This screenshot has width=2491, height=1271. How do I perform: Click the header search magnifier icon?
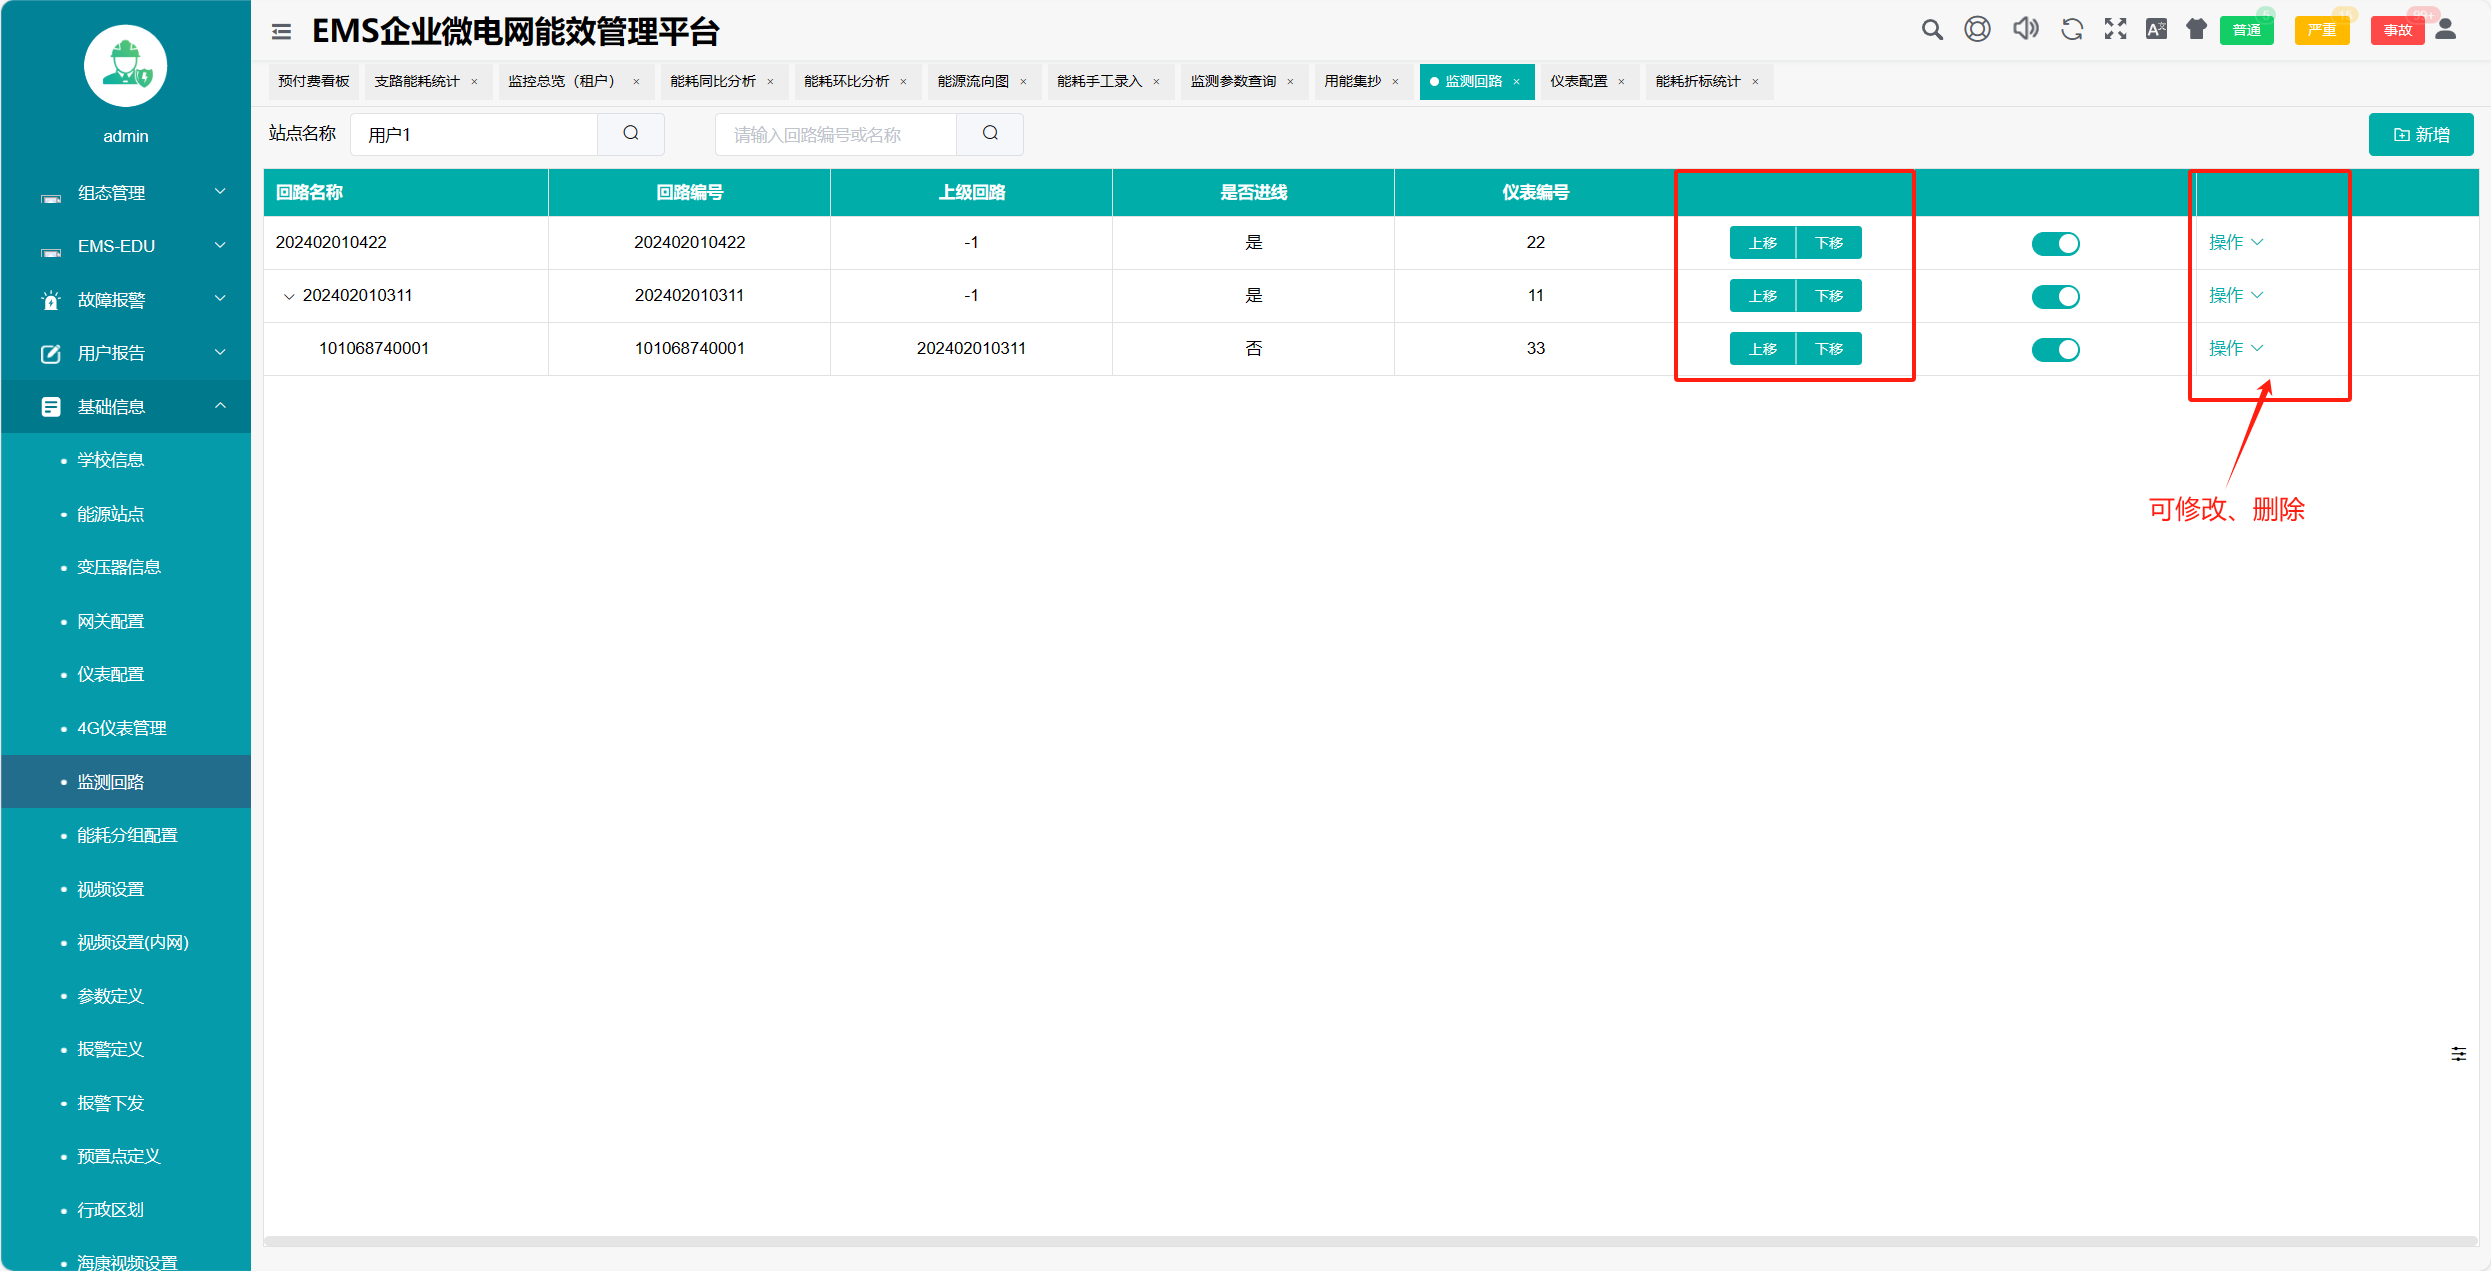pos(1931,30)
